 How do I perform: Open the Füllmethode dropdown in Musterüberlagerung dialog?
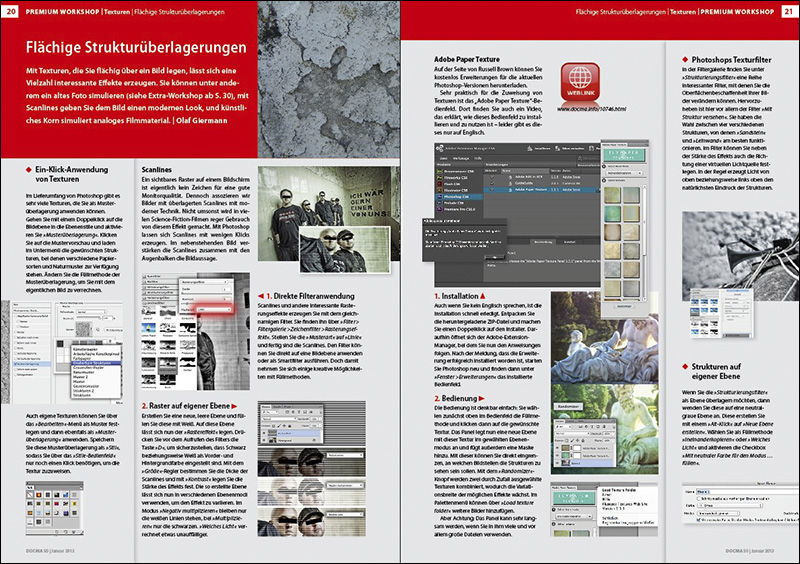pyautogui.click(x=91, y=312)
